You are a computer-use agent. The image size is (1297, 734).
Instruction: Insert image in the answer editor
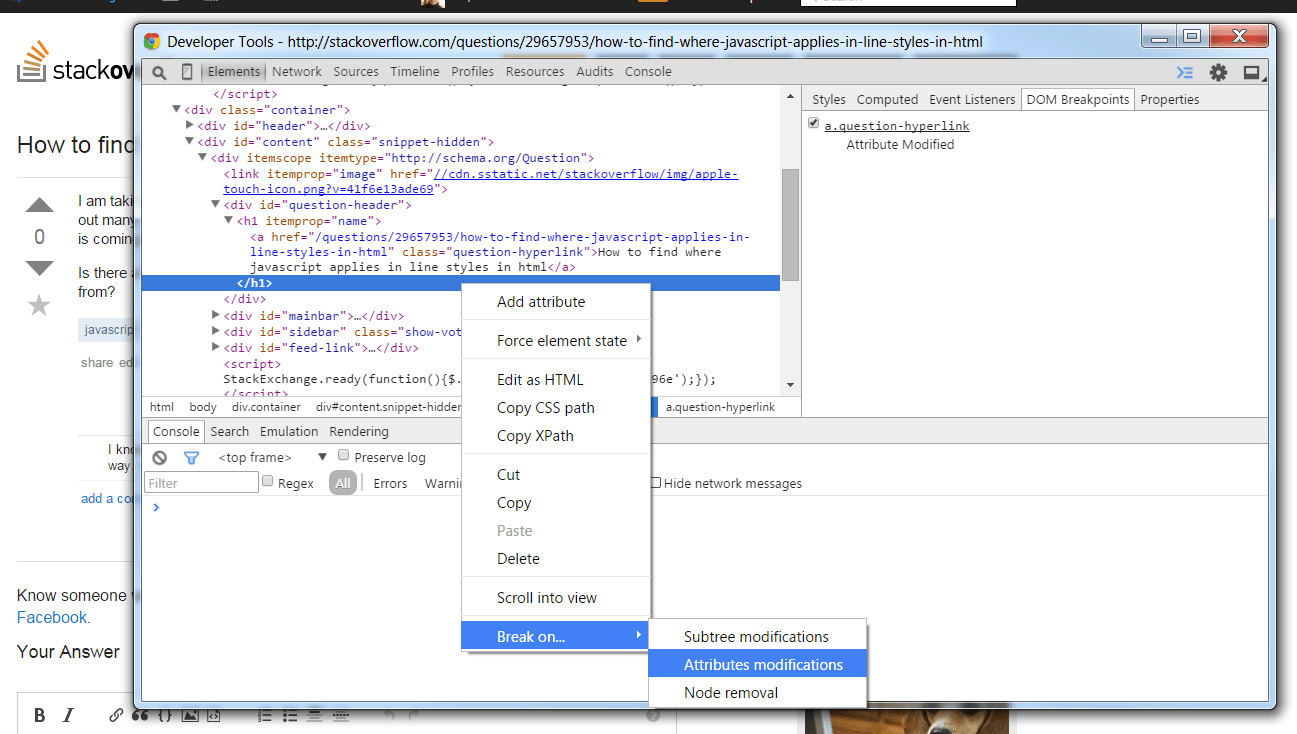(x=189, y=715)
